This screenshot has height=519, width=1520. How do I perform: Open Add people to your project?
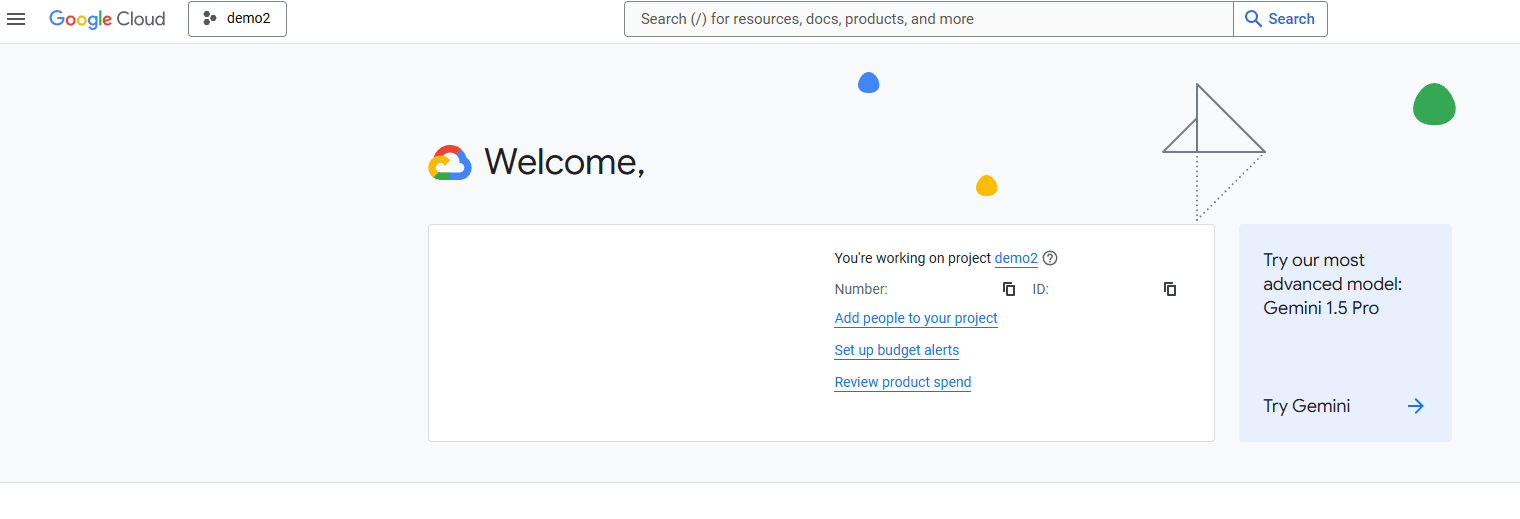(x=916, y=318)
